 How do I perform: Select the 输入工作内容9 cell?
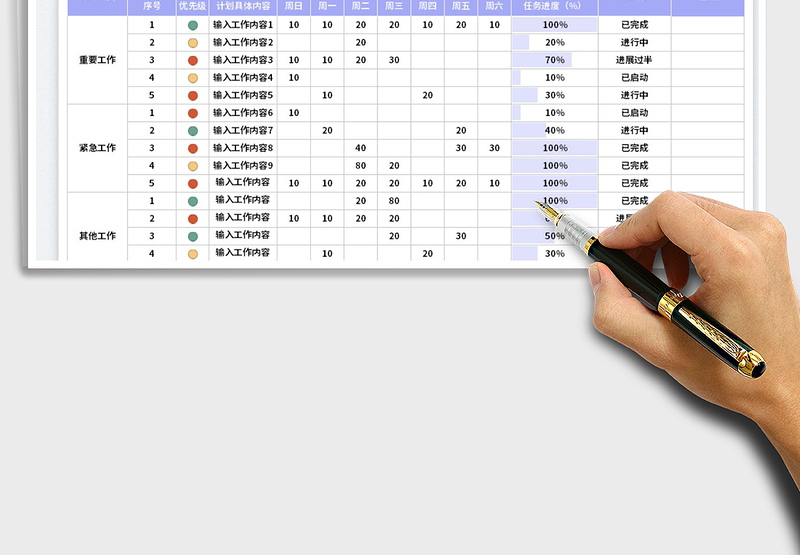[243, 165]
